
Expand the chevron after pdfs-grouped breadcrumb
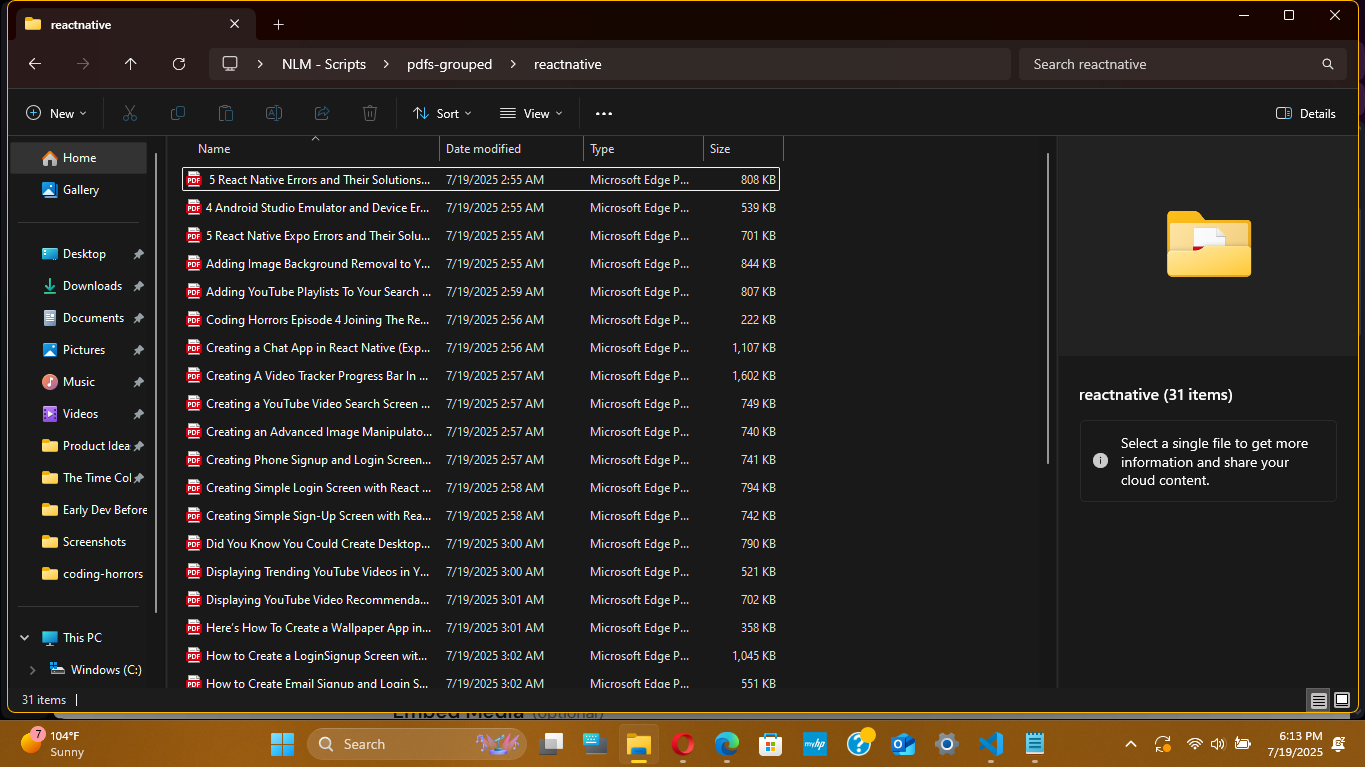tap(513, 64)
